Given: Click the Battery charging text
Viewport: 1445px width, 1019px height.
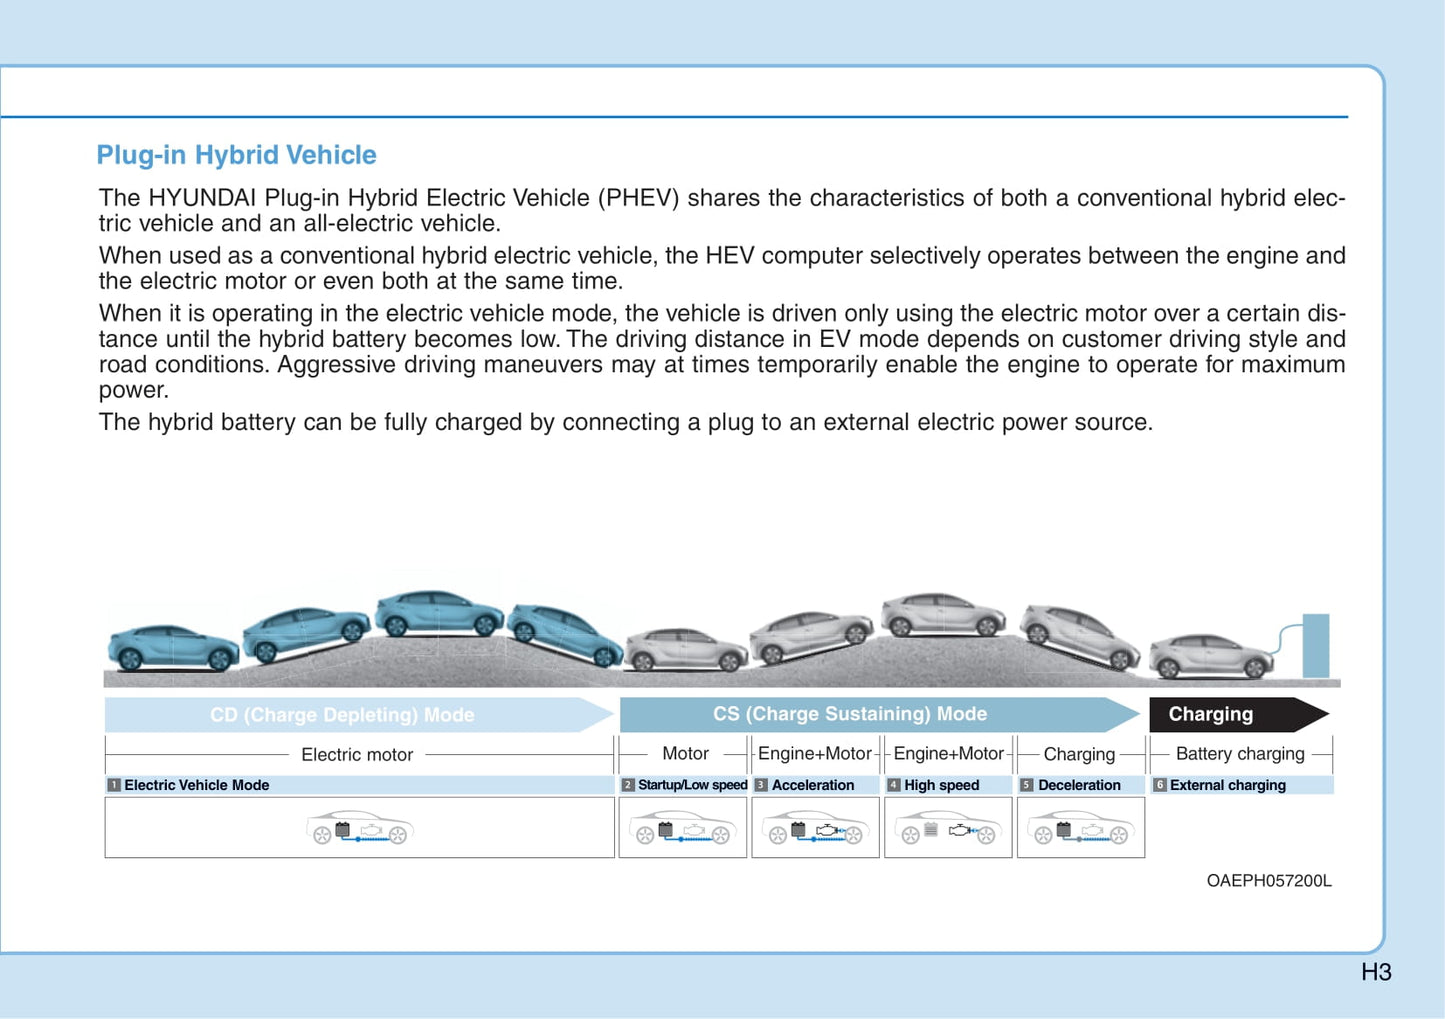Looking at the screenshot, I should point(1240,754).
